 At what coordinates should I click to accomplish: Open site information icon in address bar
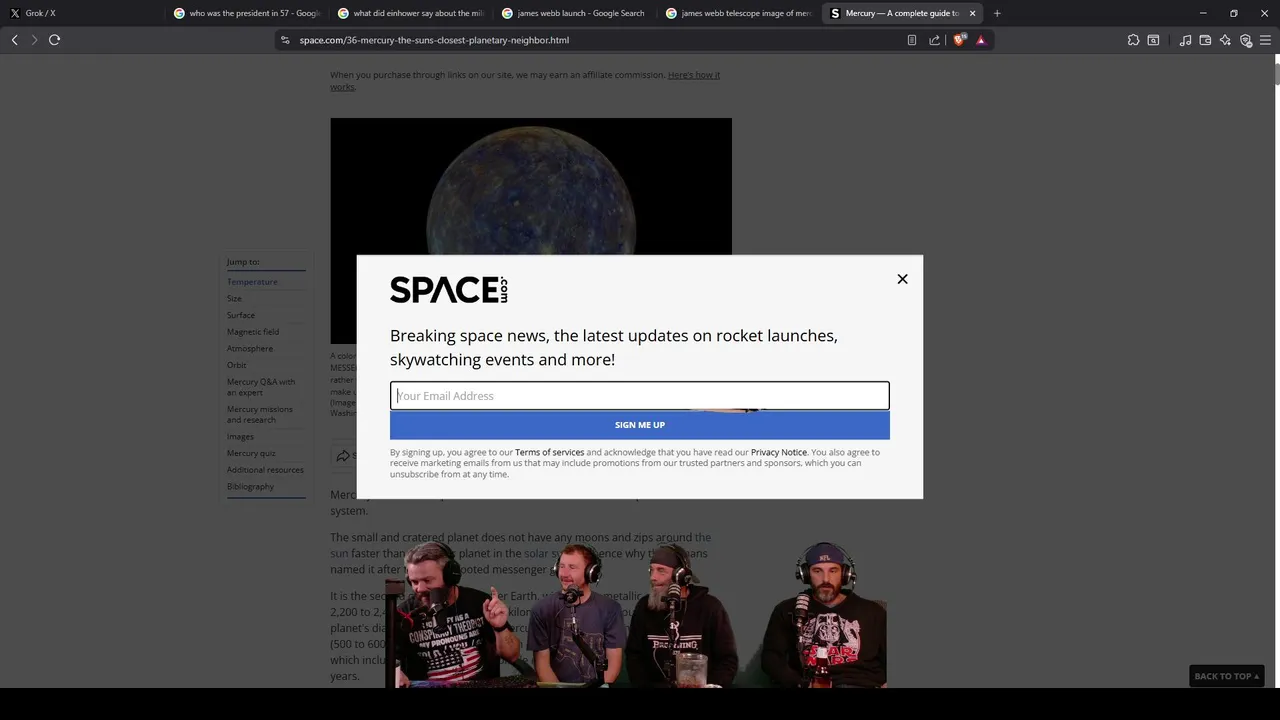(285, 40)
